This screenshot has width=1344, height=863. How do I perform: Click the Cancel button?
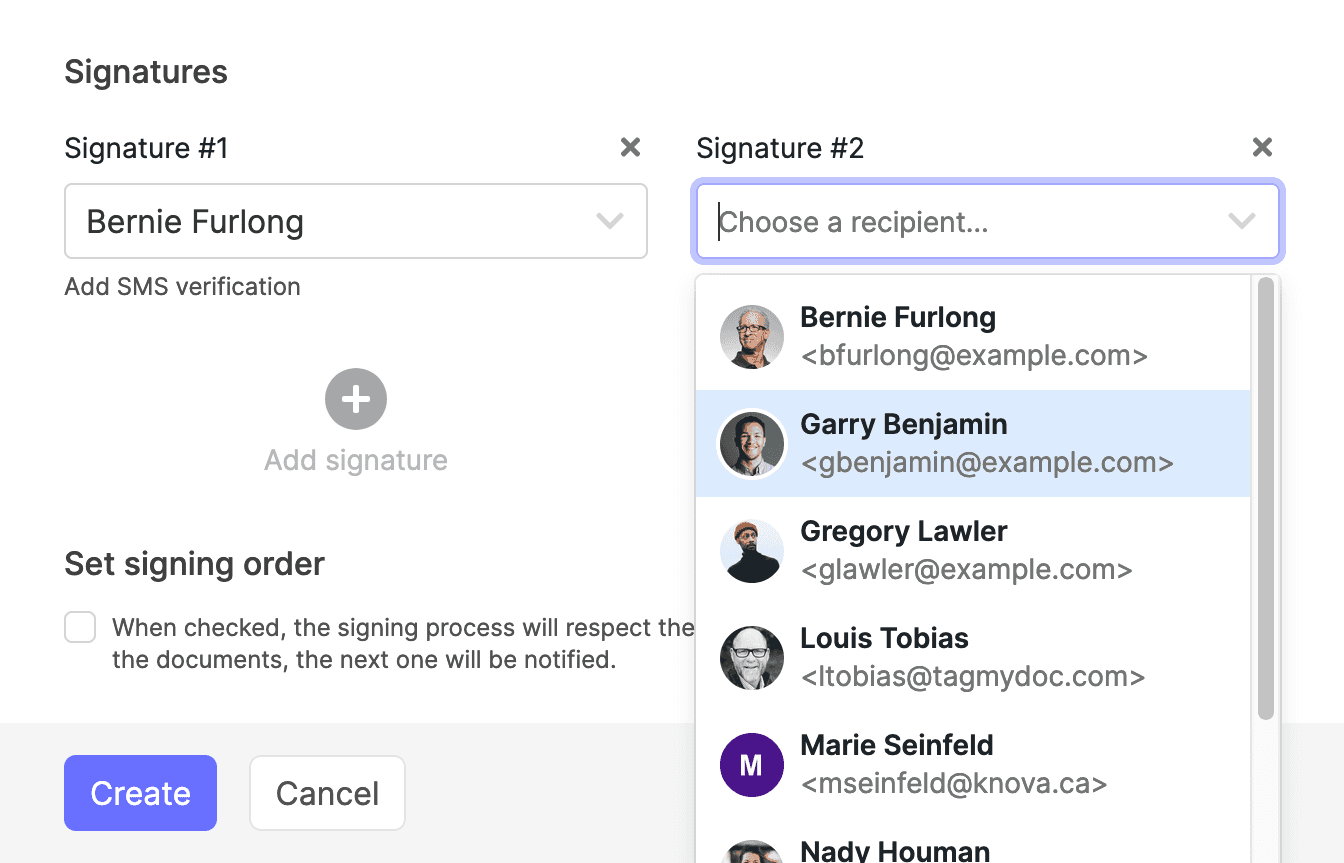point(327,793)
